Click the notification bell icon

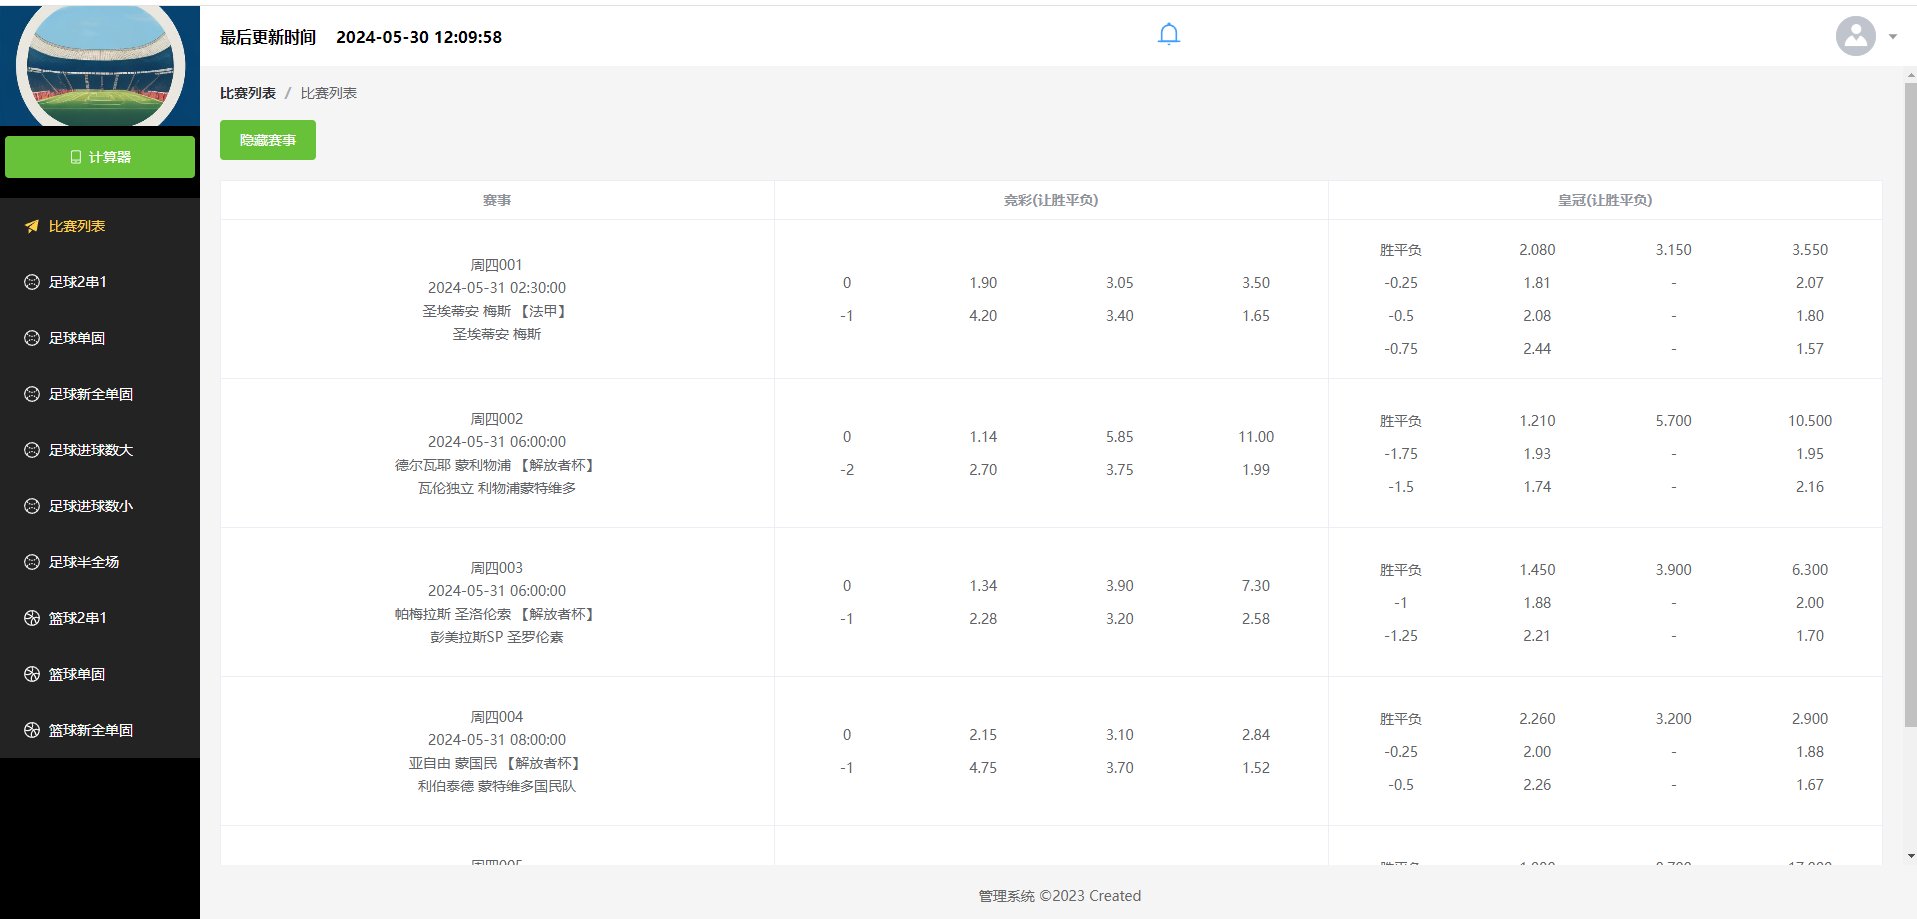pyautogui.click(x=1168, y=35)
